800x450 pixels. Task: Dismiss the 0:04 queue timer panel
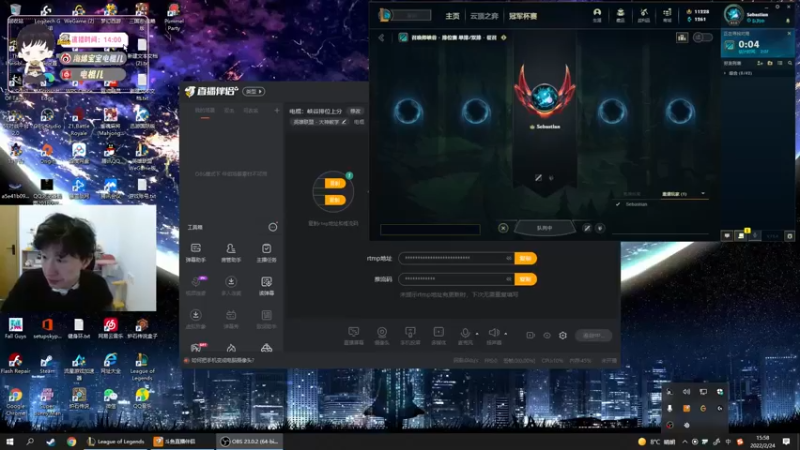click(790, 33)
